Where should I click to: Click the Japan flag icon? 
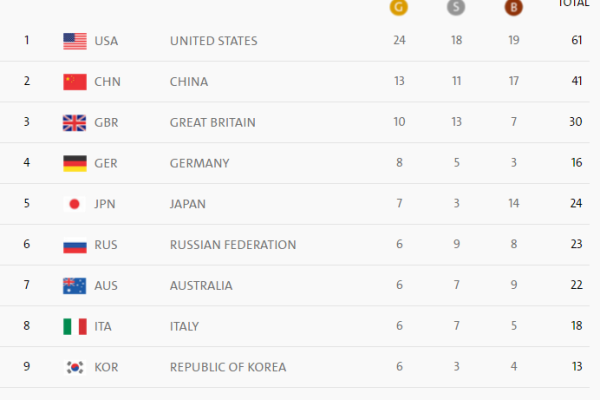(x=75, y=204)
